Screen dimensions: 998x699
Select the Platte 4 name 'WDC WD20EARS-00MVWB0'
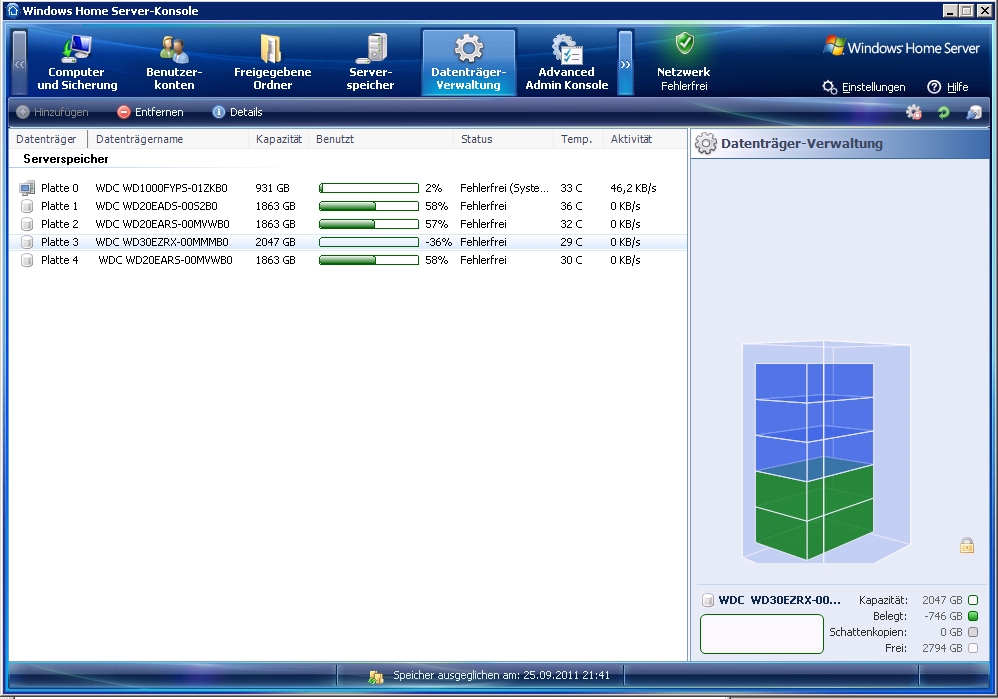click(x=165, y=260)
